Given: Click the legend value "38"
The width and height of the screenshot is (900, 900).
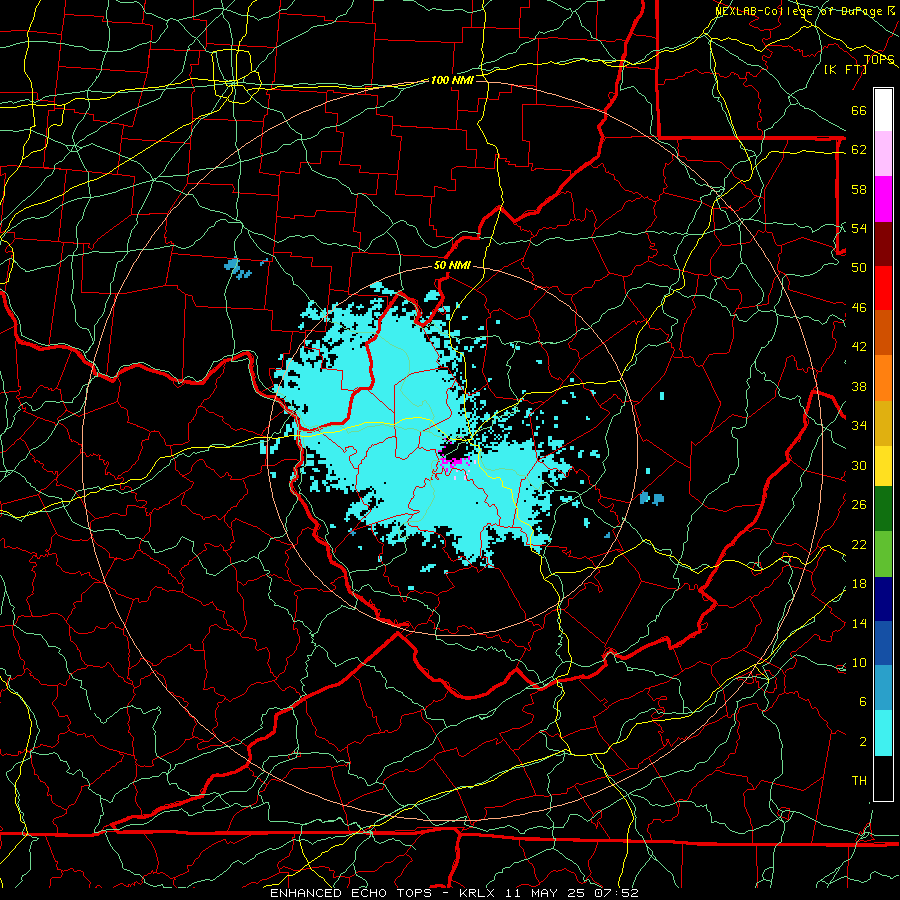Looking at the screenshot, I should click(859, 386).
